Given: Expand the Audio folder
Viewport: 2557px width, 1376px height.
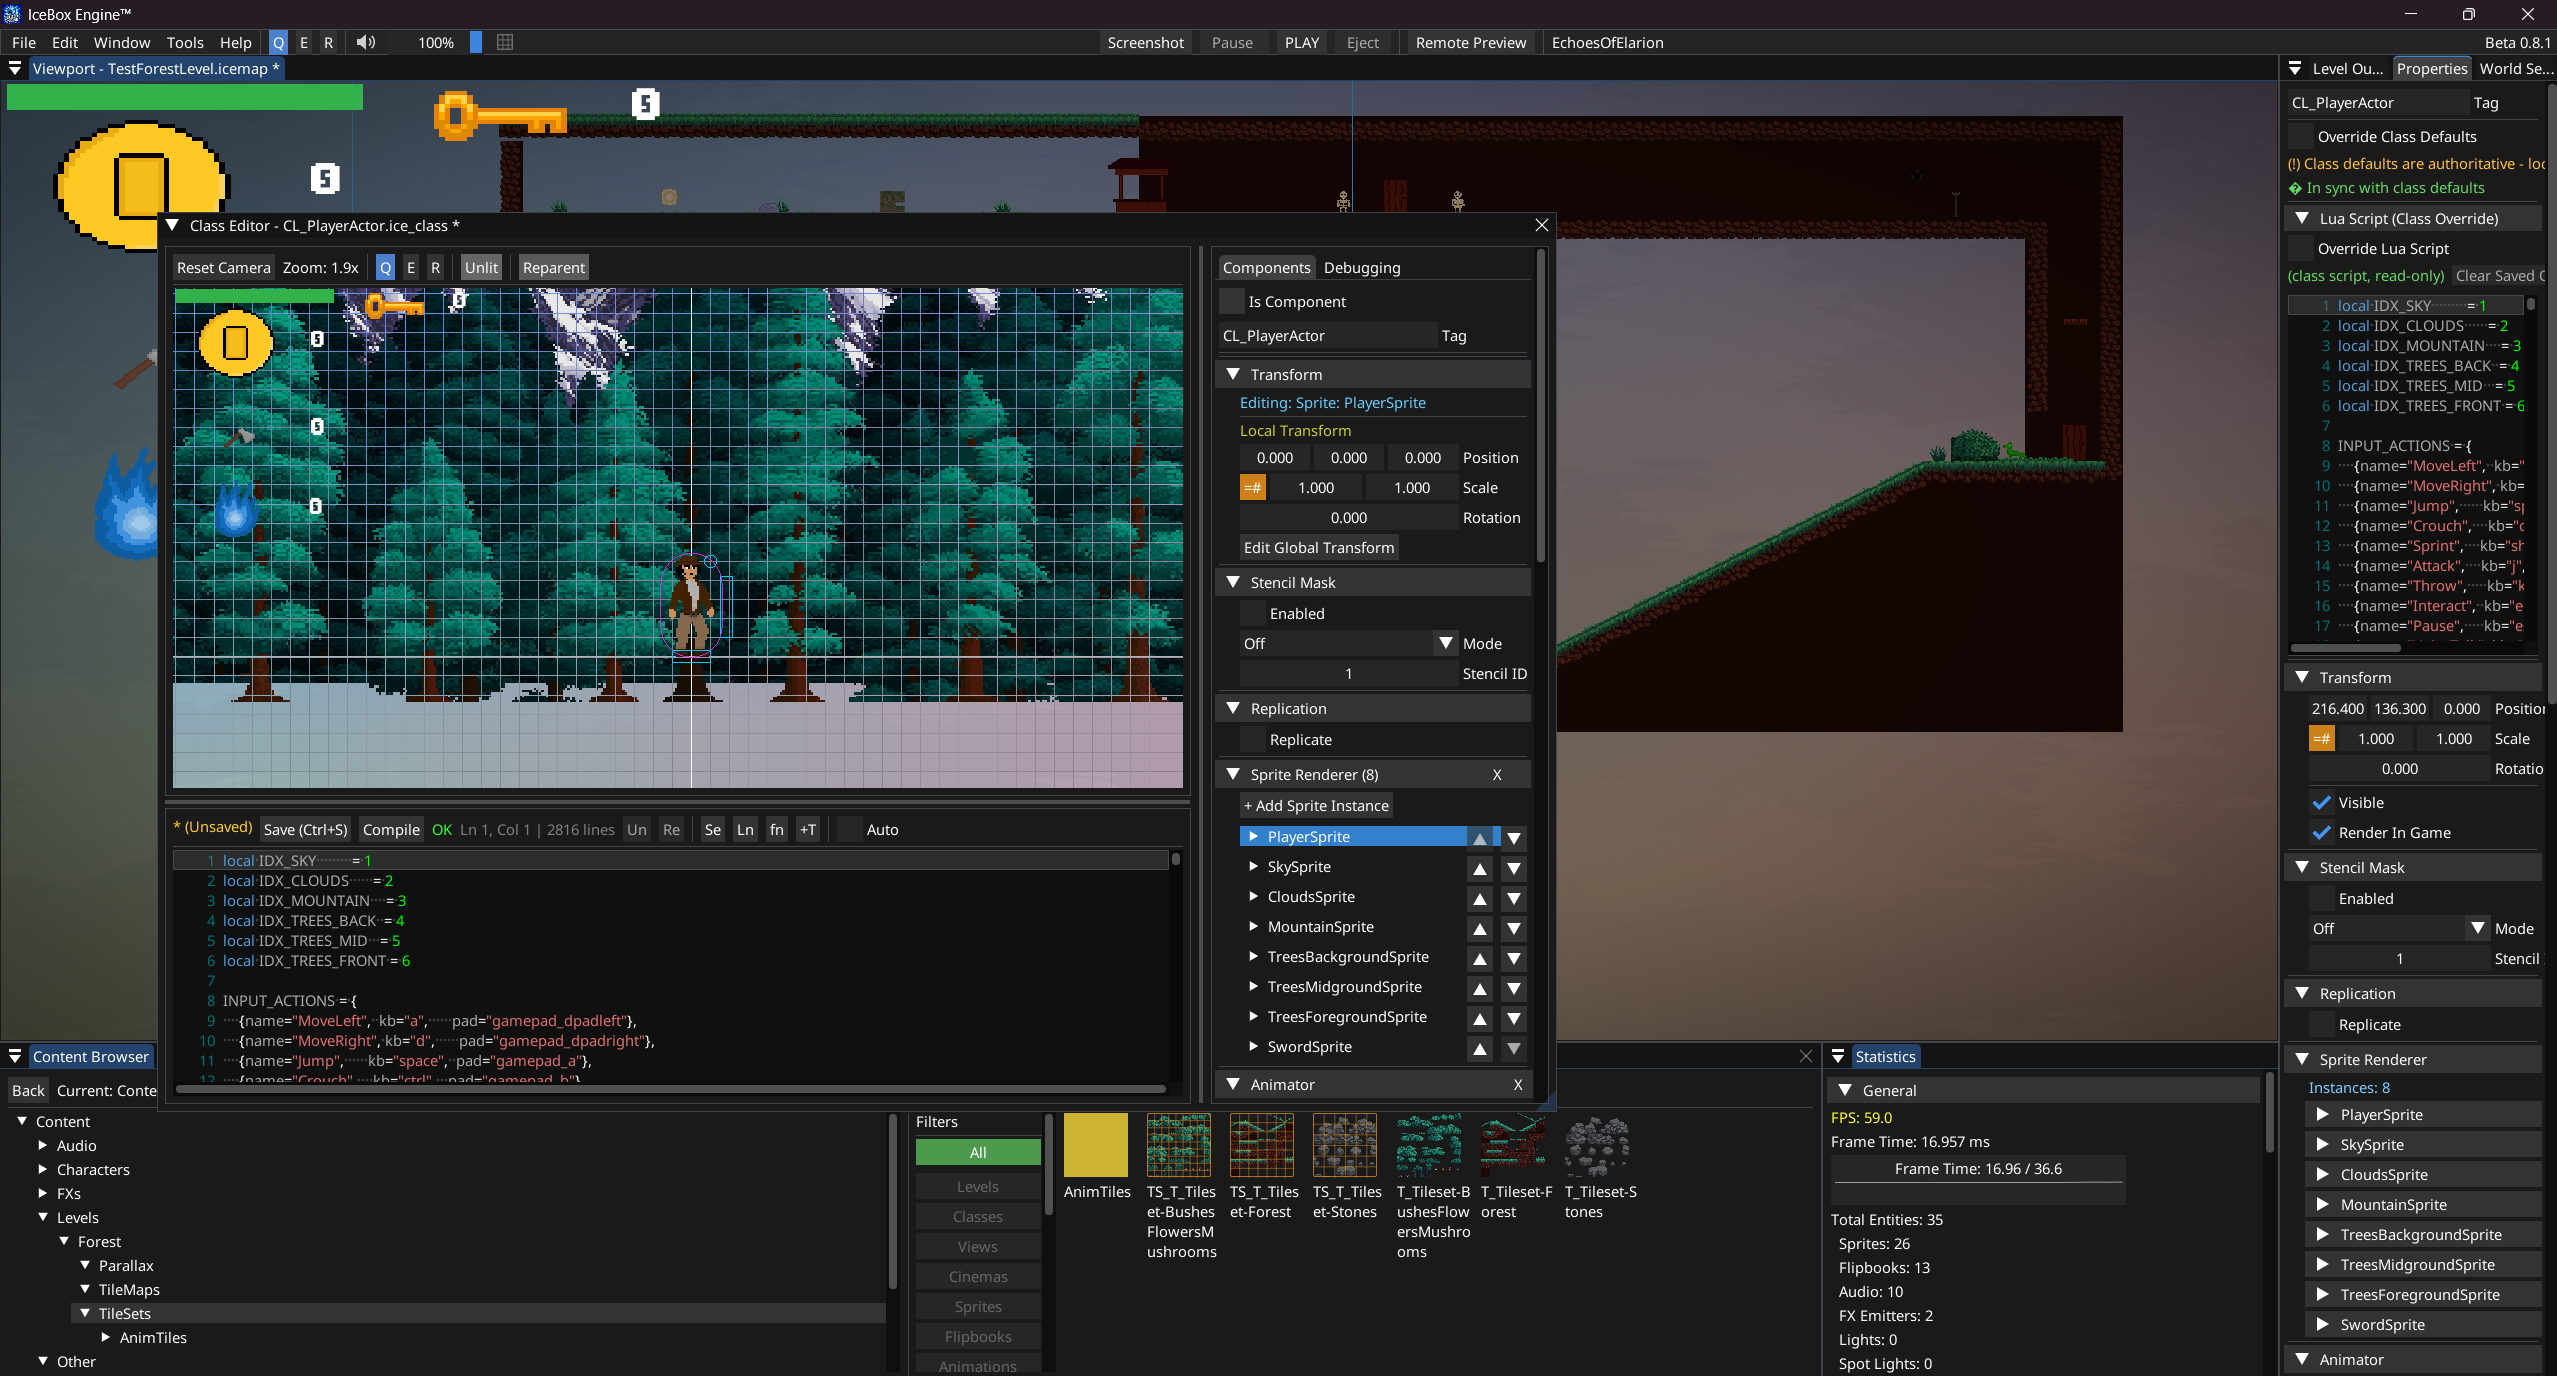Looking at the screenshot, I should [43, 1146].
